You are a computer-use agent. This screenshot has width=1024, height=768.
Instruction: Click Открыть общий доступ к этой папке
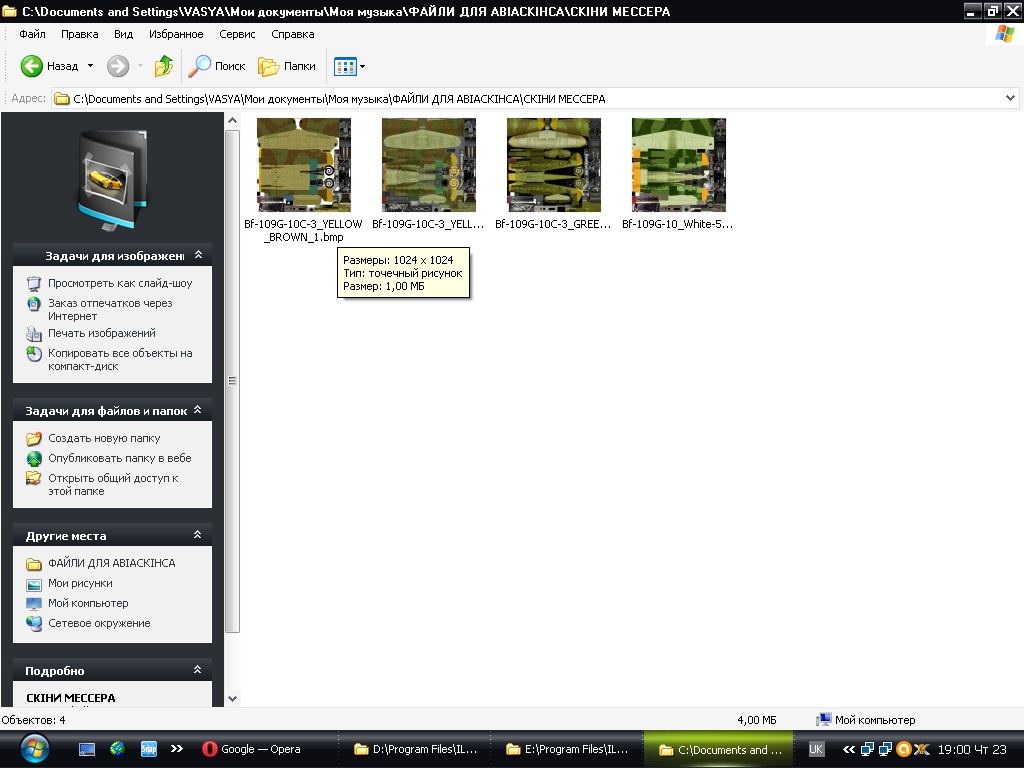point(113,485)
